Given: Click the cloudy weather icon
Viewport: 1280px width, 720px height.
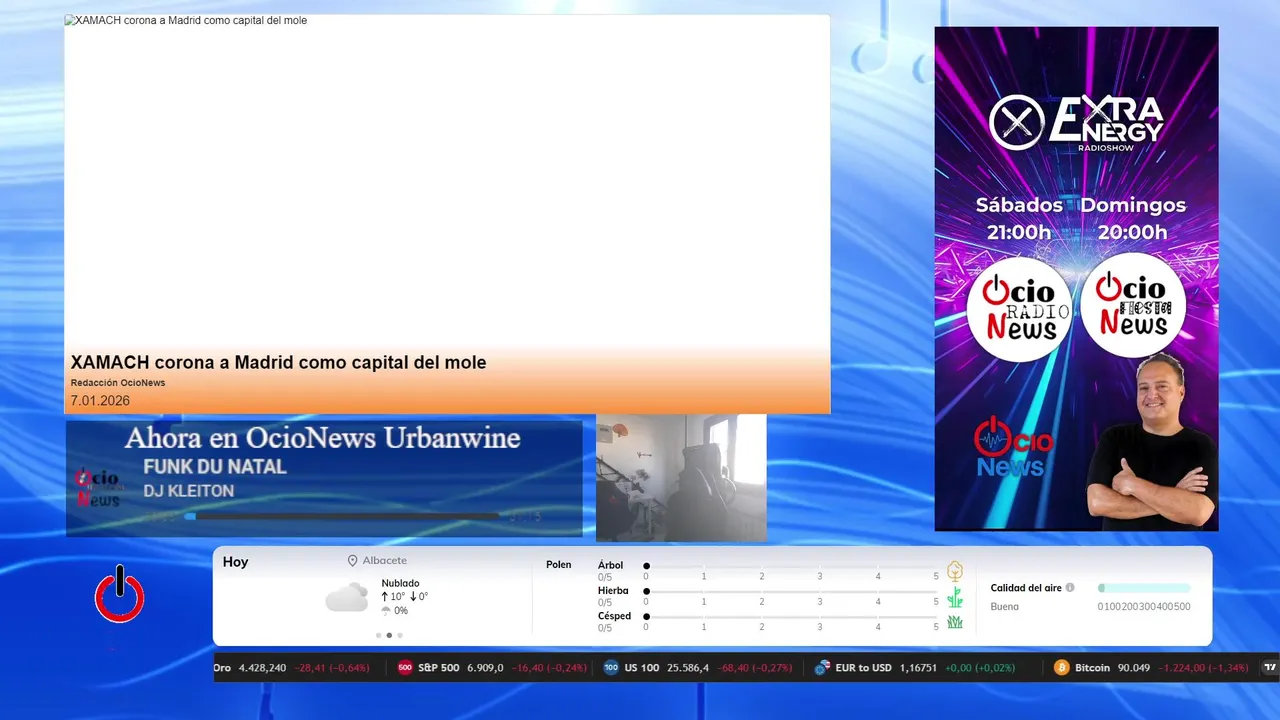Looking at the screenshot, I should click(x=347, y=598).
